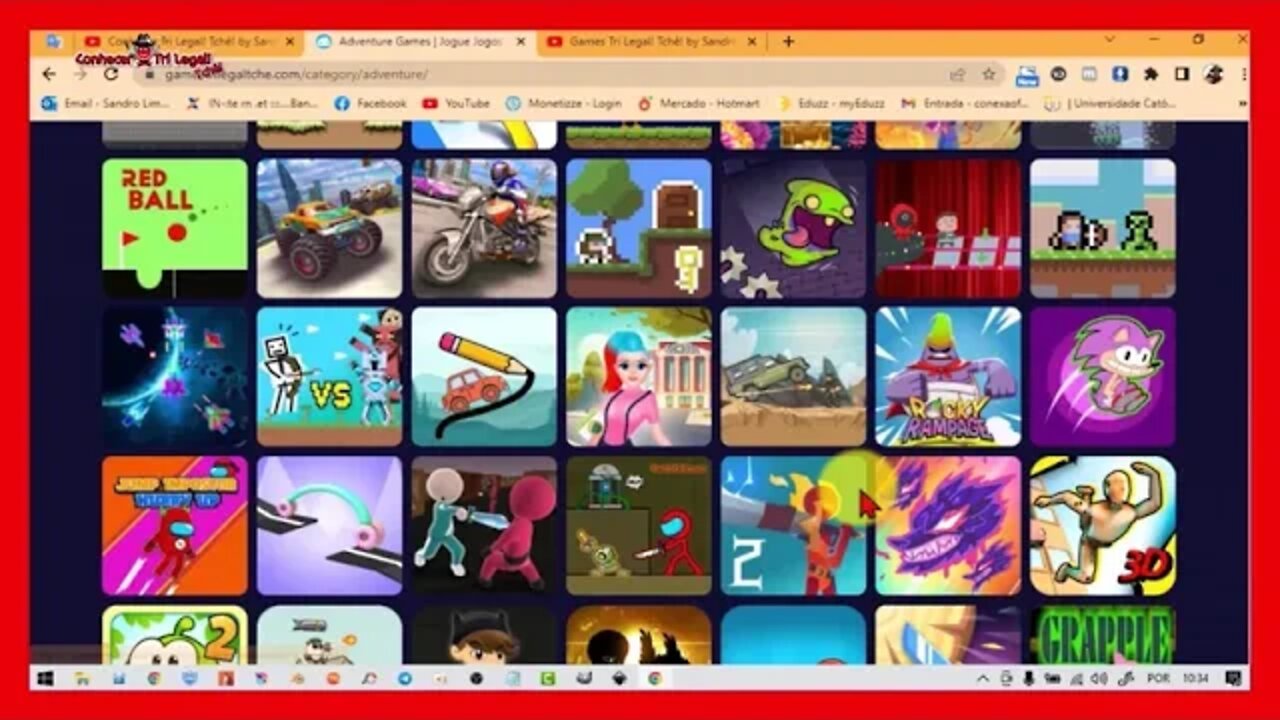The height and width of the screenshot is (720, 1280).
Task: Open the taskbar clock showing 10:34
Action: point(1194,678)
